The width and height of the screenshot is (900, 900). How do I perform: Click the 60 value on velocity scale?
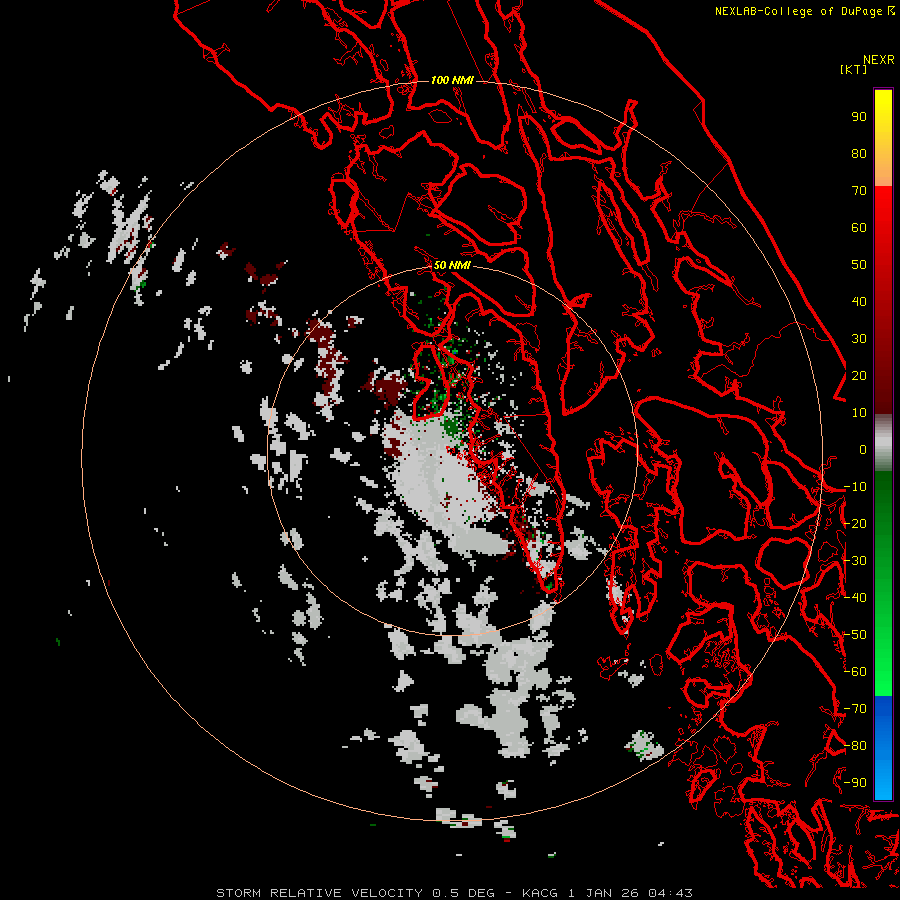click(x=859, y=228)
